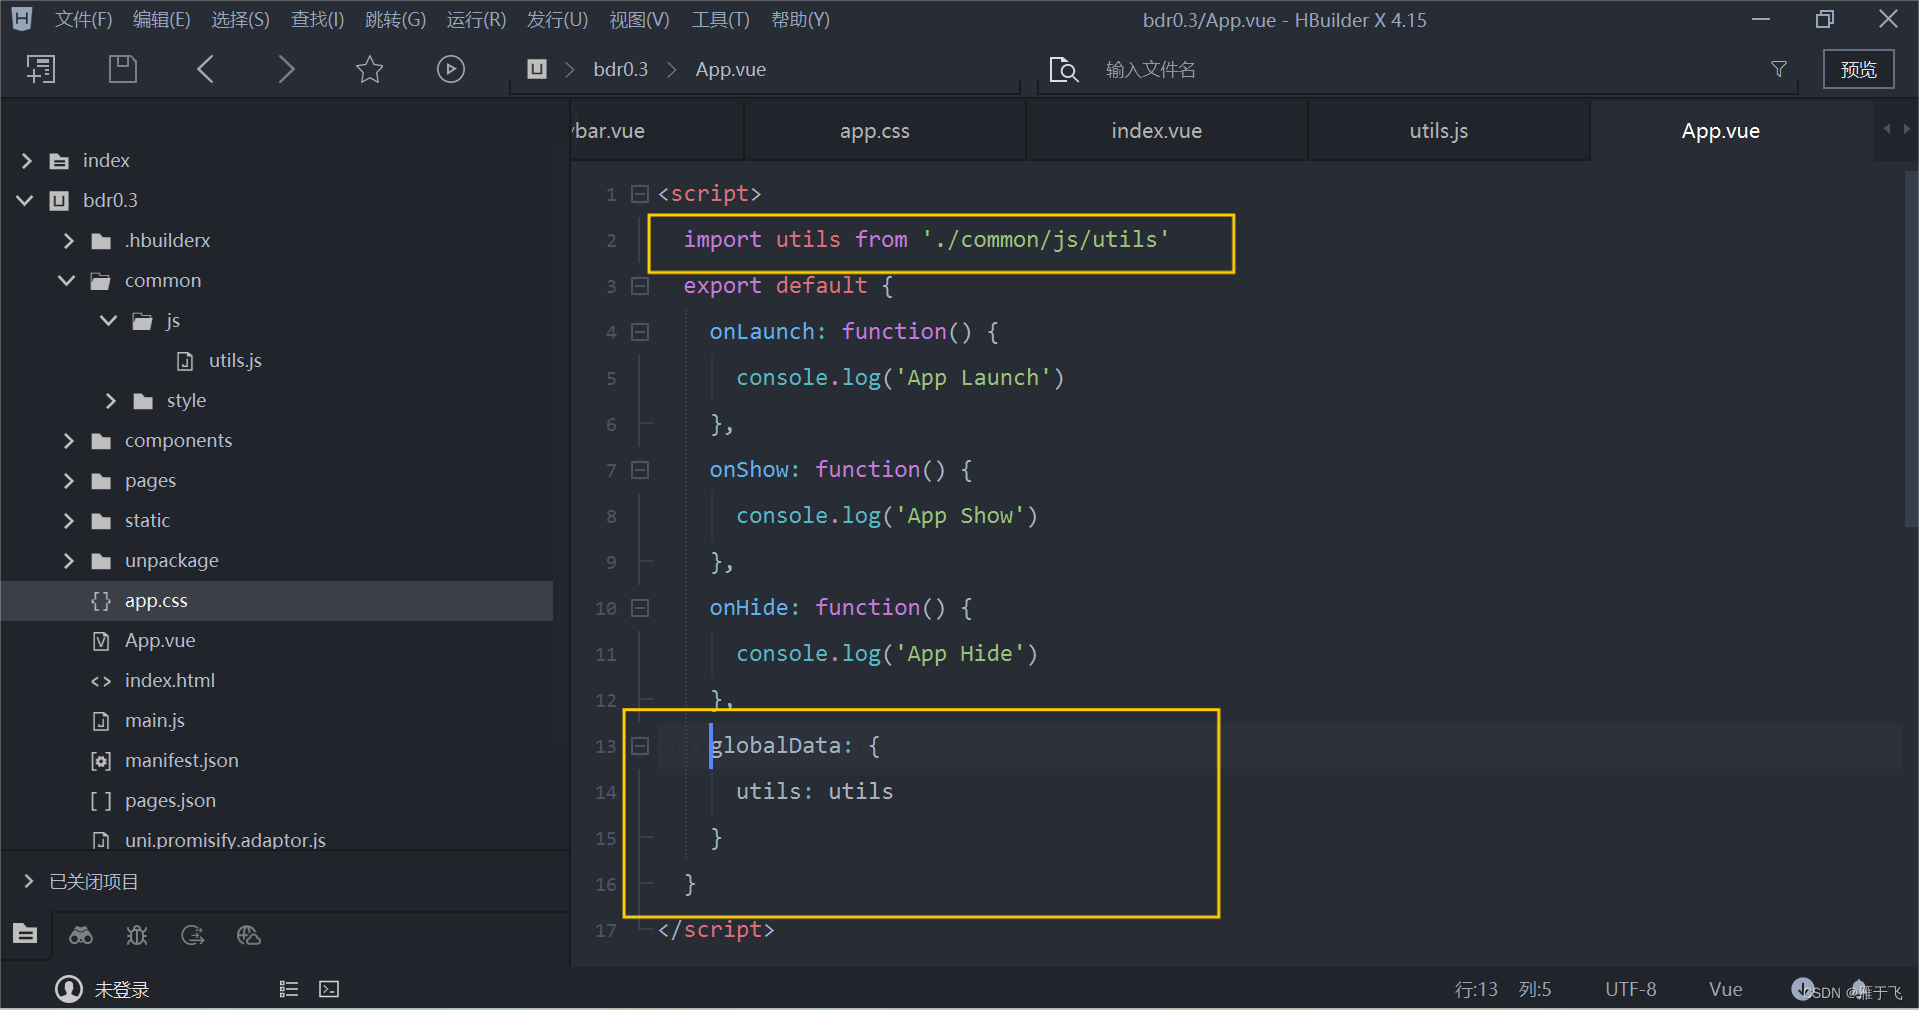Open the 工具(T) menu
Image resolution: width=1919 pixels, height=1010 pixels.
[720, 20]
